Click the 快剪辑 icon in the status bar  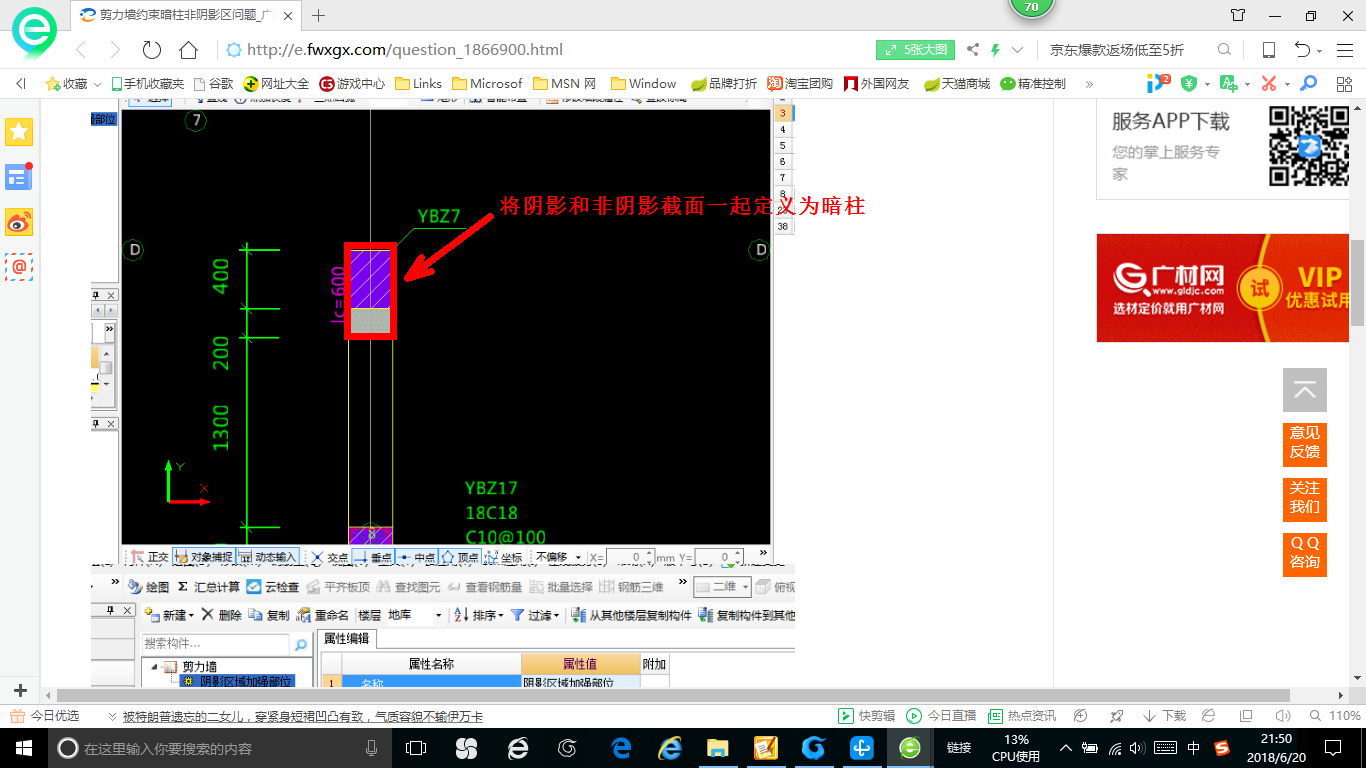(866, 716)
